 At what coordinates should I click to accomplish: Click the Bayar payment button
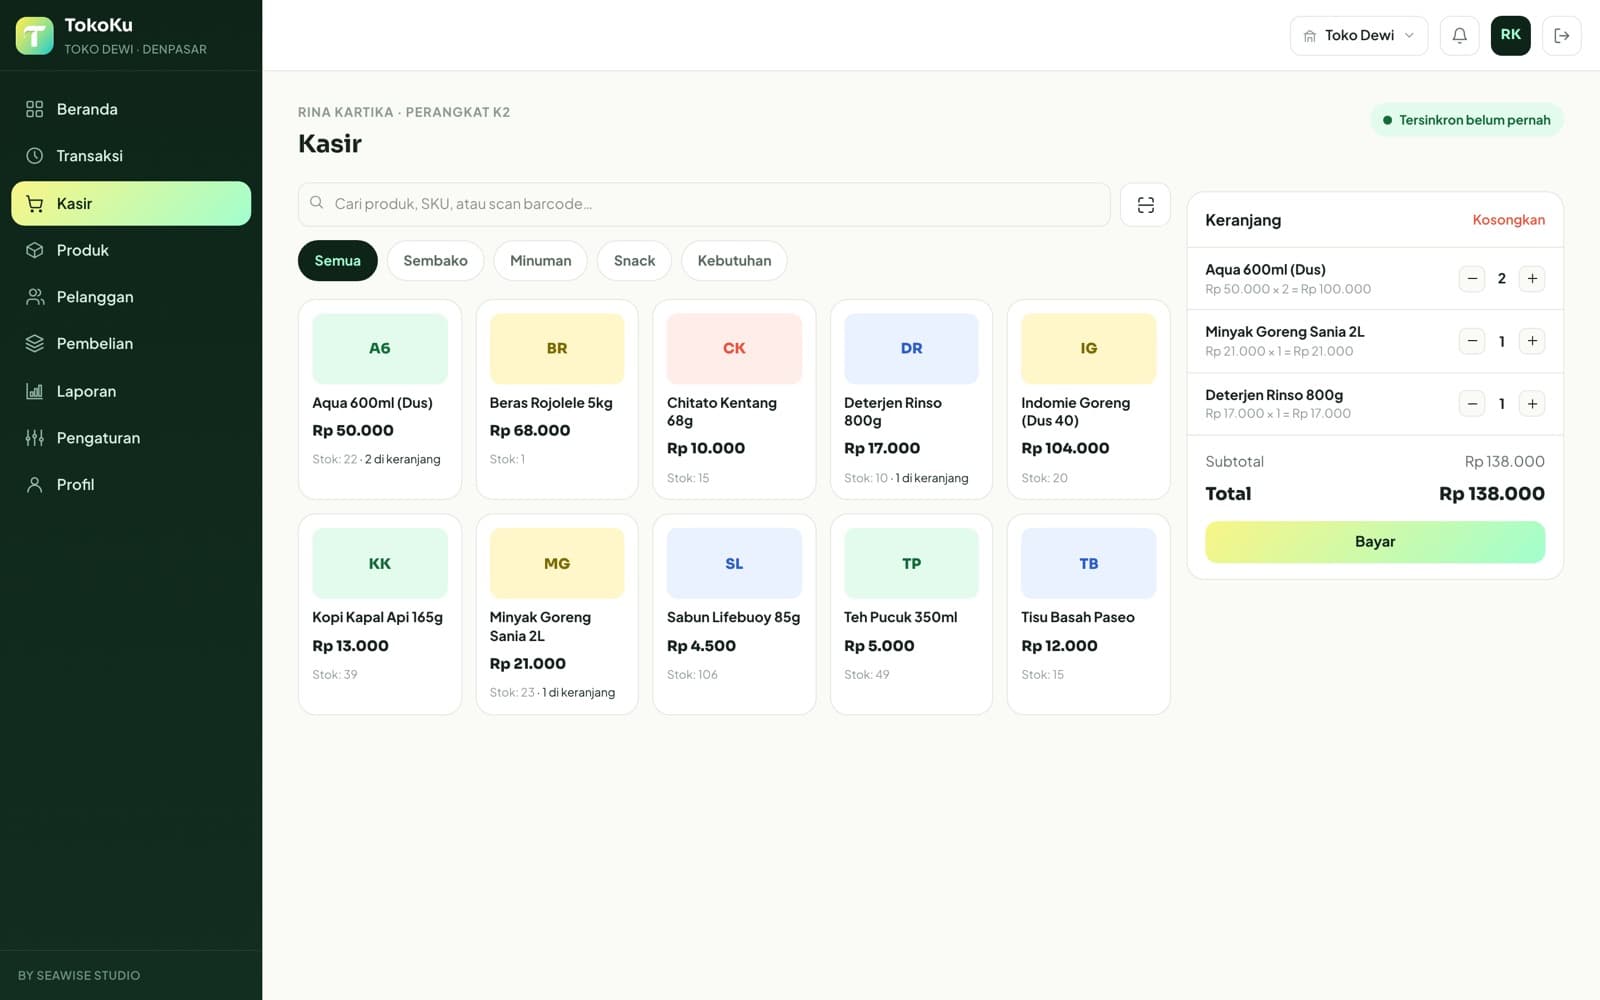click(1375, 542)
